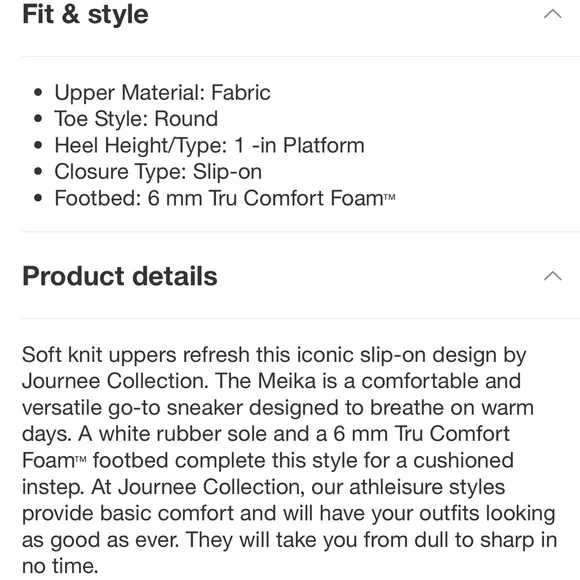
Task: Collapse the Product details section chevron
Action: (553, 276)
